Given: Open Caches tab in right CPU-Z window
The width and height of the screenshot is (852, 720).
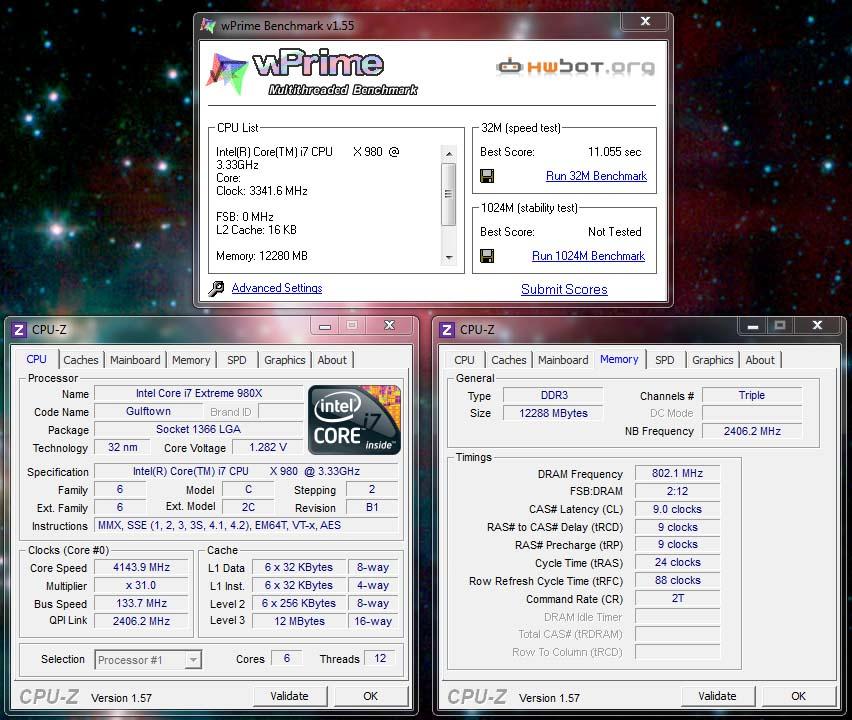Looking at the screenshot, I should [x=509, y=360].
